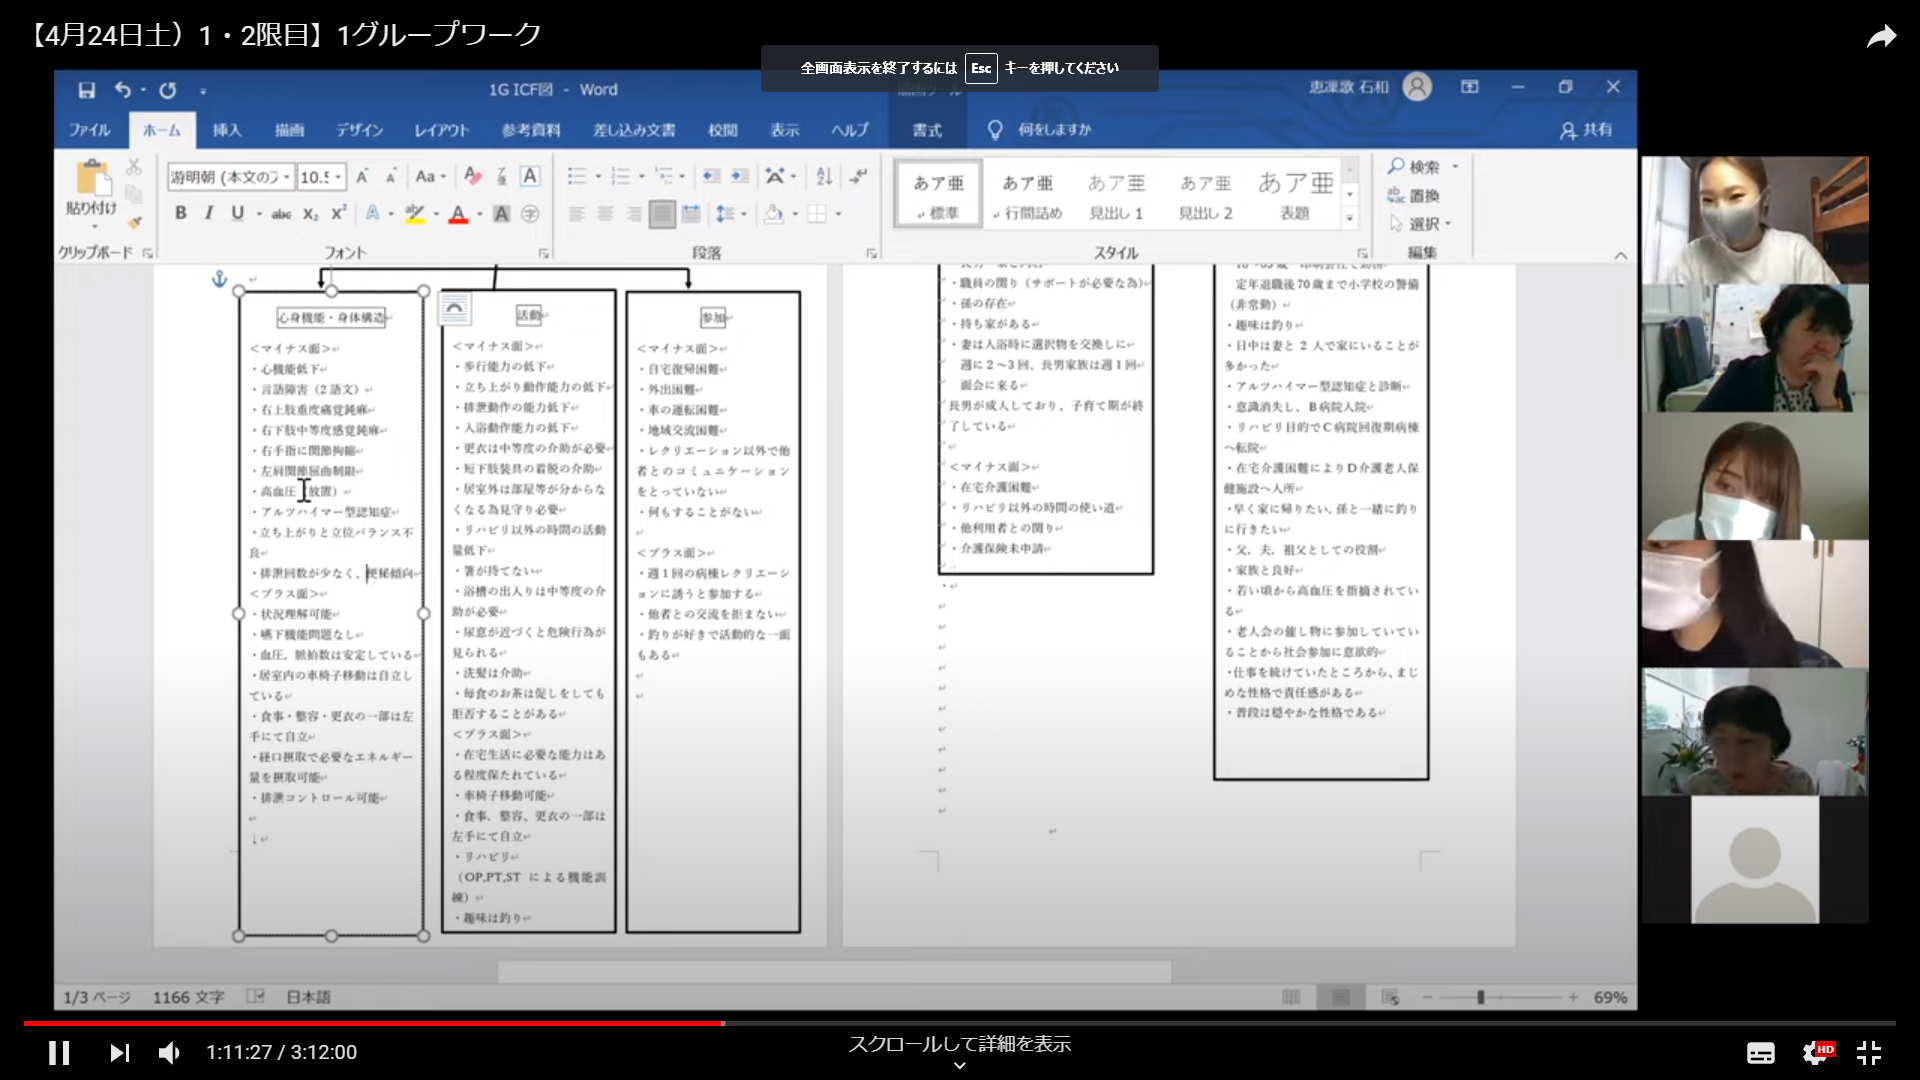Toggle bold formatting
1920x1080 pixels.
181,213
